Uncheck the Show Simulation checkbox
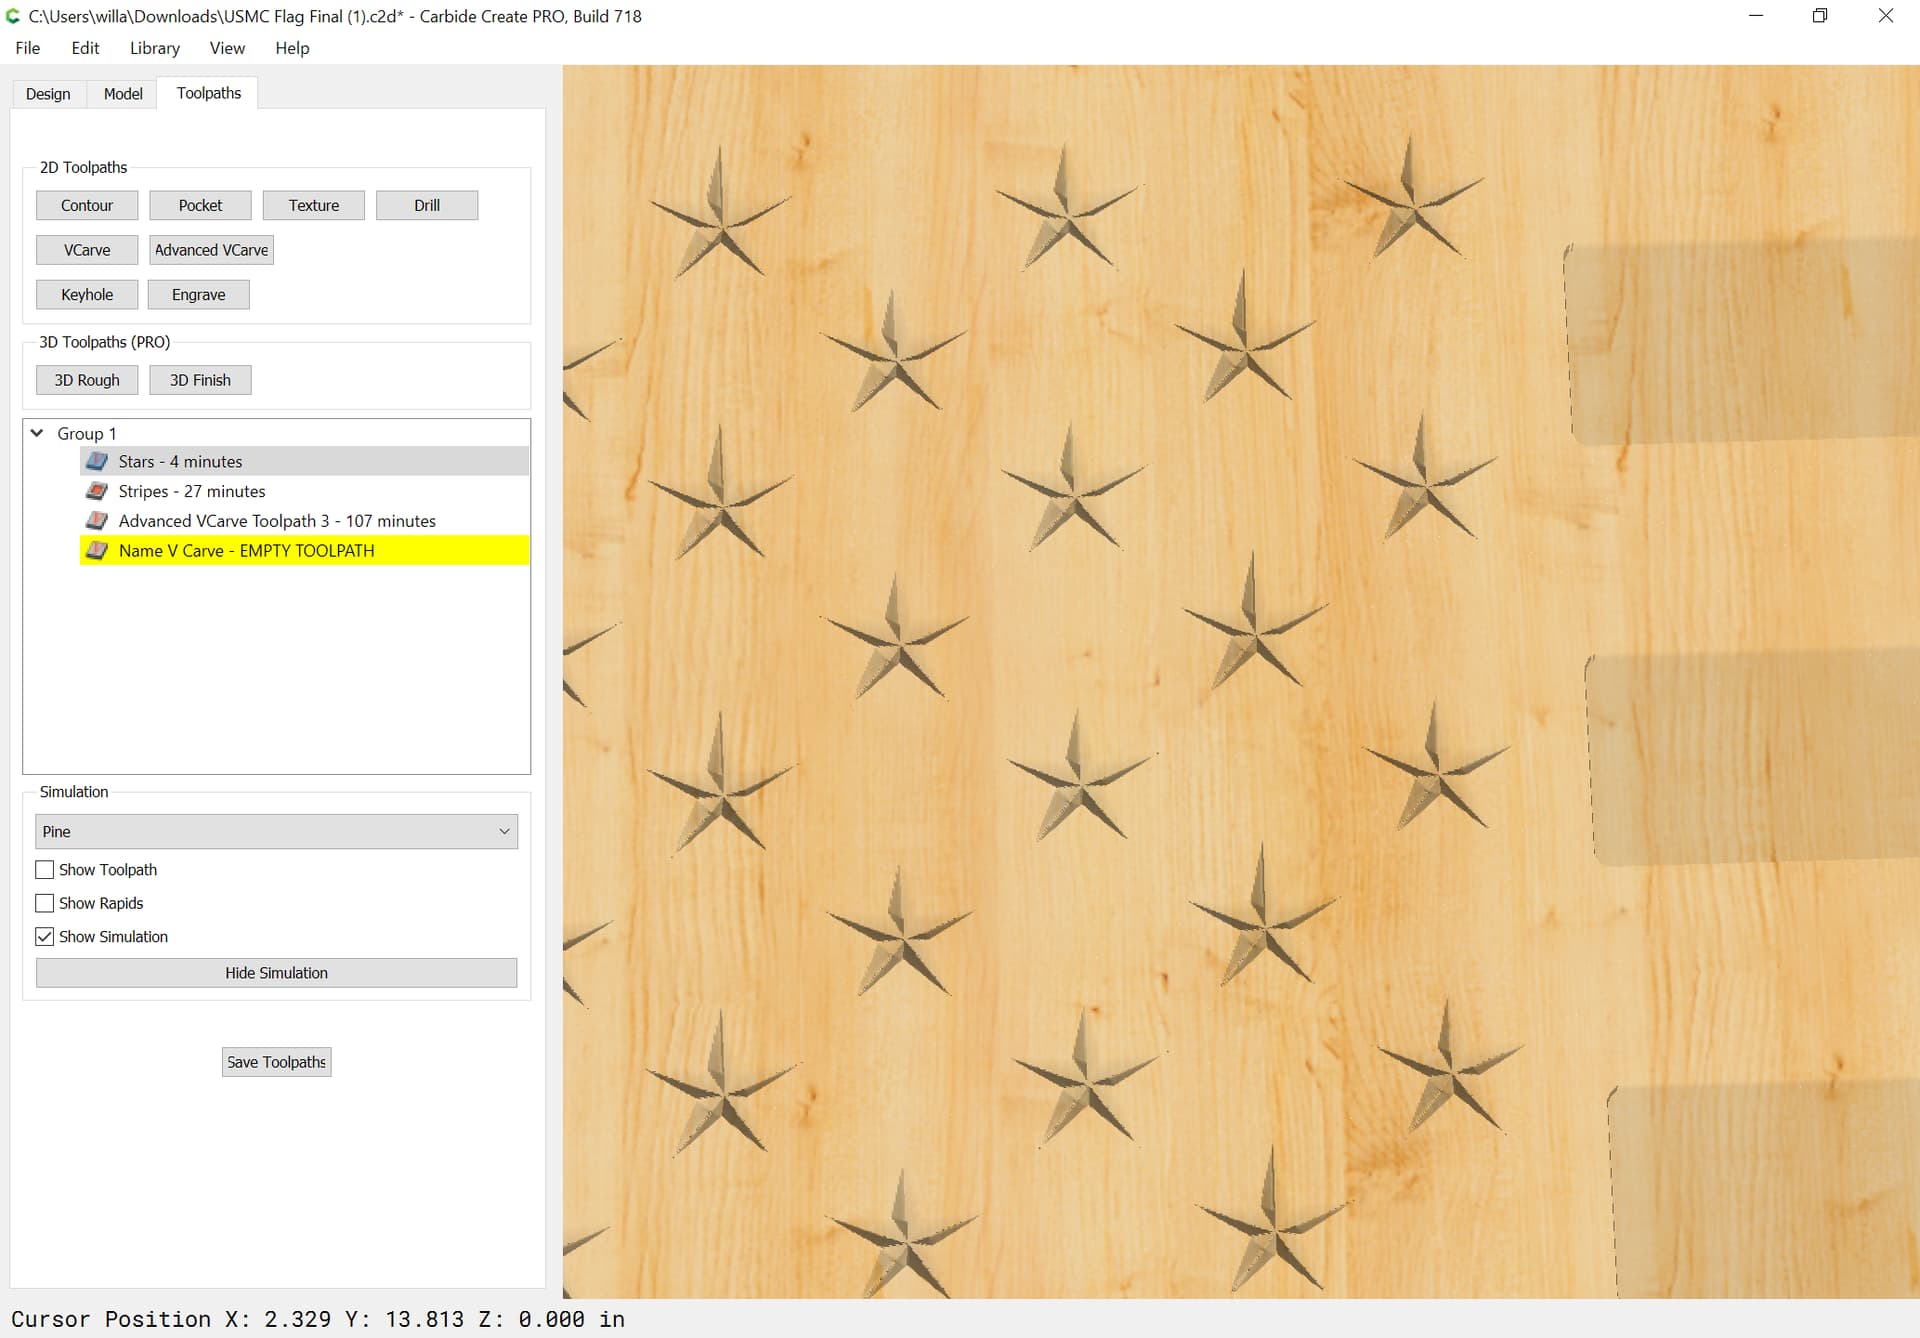 click(x=45, y=937)
